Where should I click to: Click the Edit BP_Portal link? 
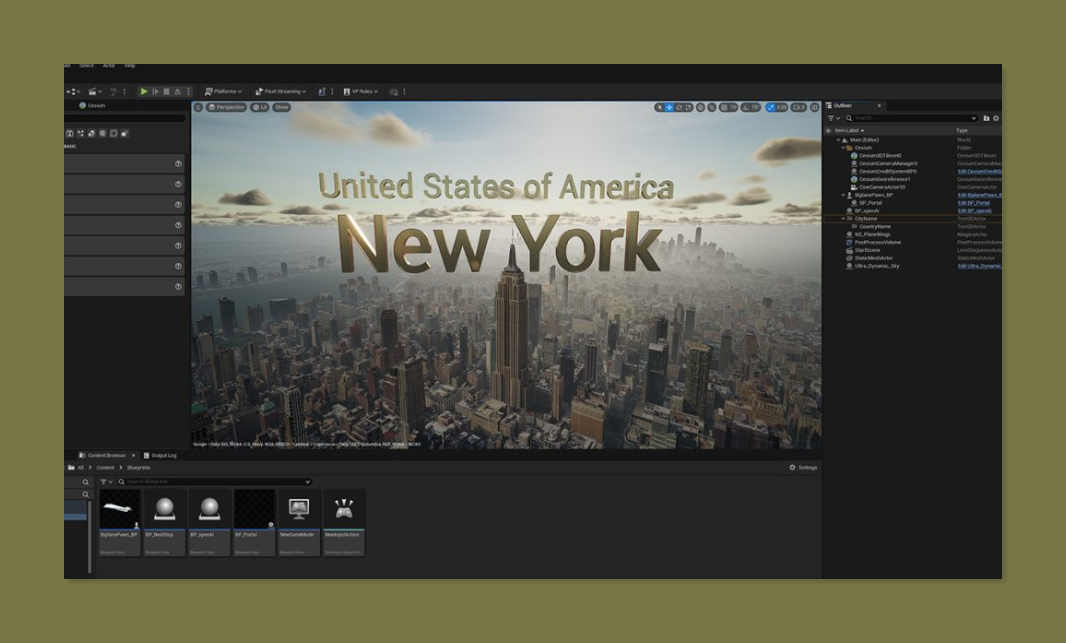(974, 203)
